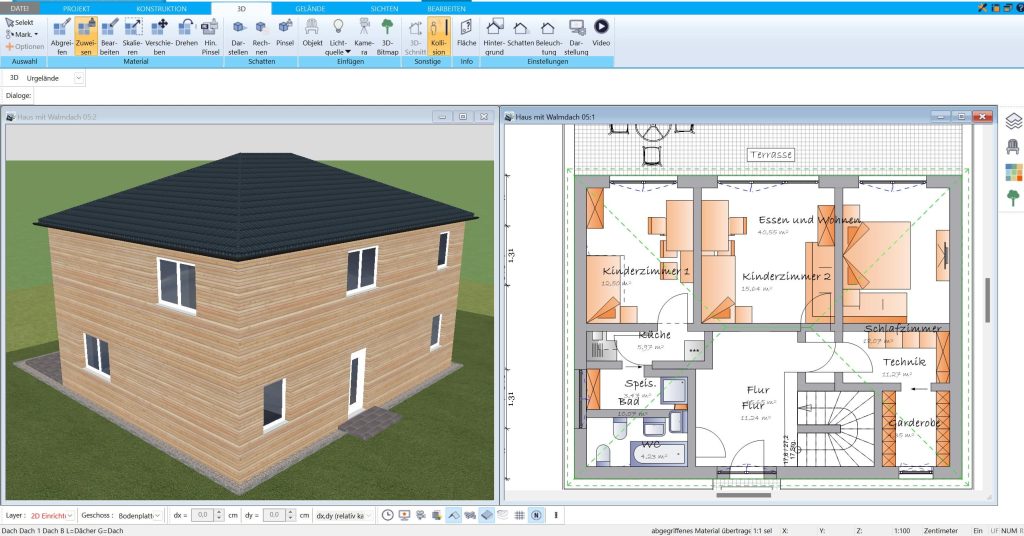The width and height of the screenshot is (1024, 536).
Task: Insert a Kamera into the 3D scene
Action: tap(364, 35)
